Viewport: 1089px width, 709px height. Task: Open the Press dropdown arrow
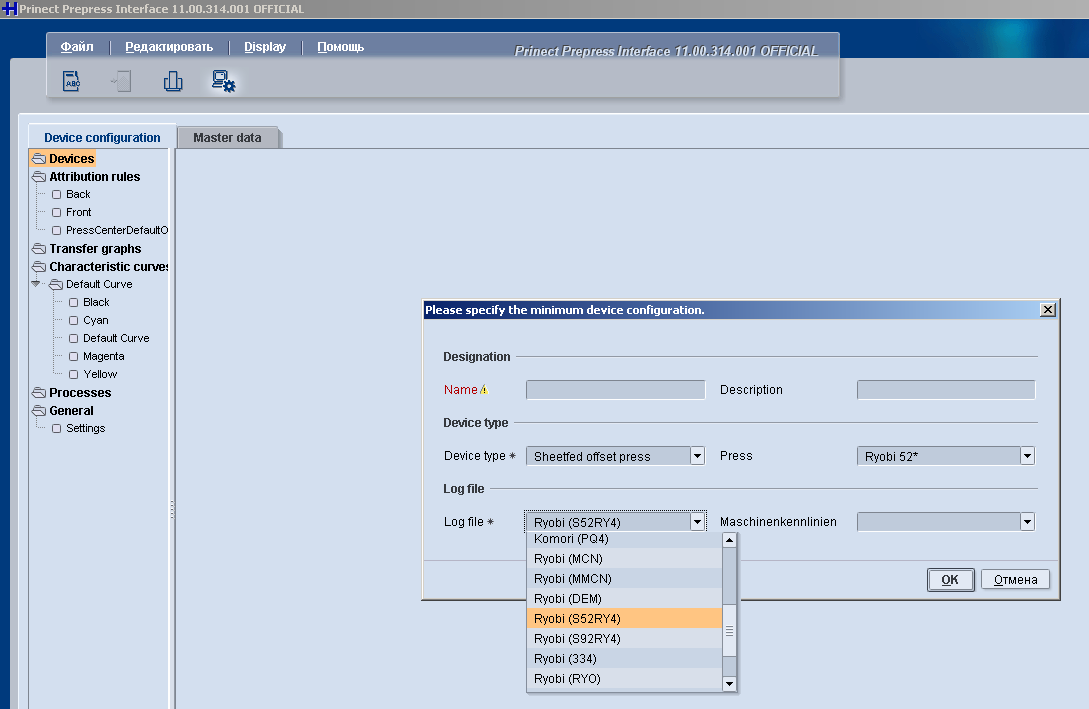coord(1027,456)
